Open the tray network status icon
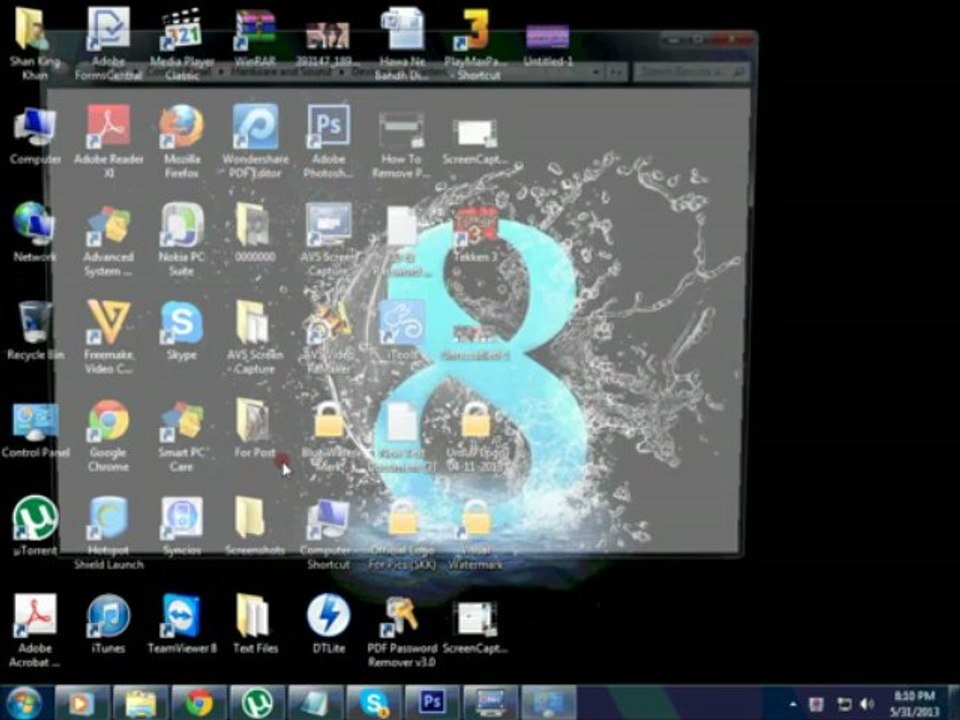Viewport: 960px width, 720px height. click(x=844, y=705)
